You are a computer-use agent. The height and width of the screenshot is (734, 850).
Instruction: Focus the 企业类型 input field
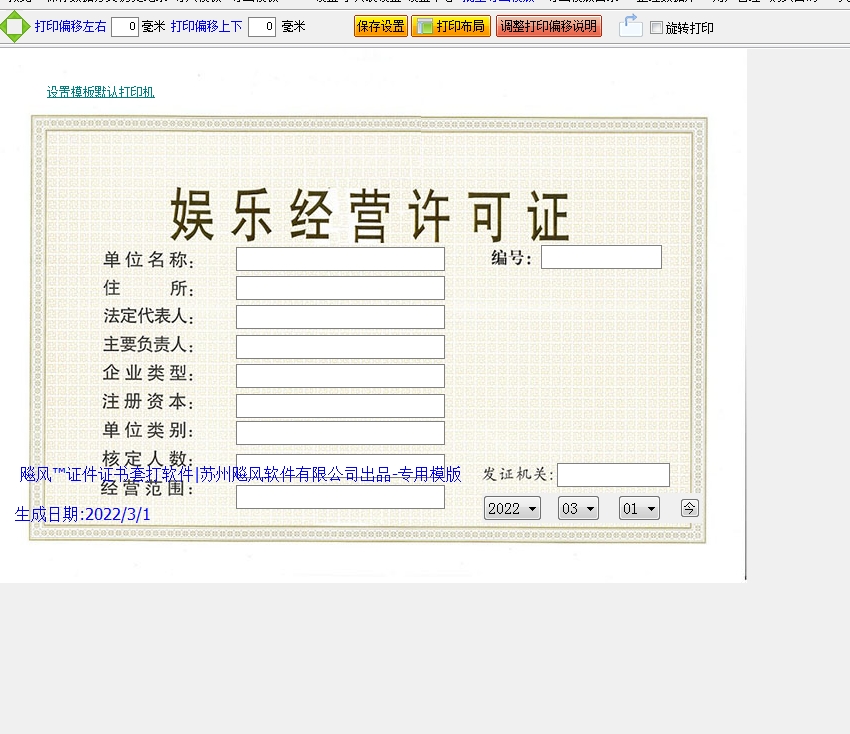[x=340, y=376]
